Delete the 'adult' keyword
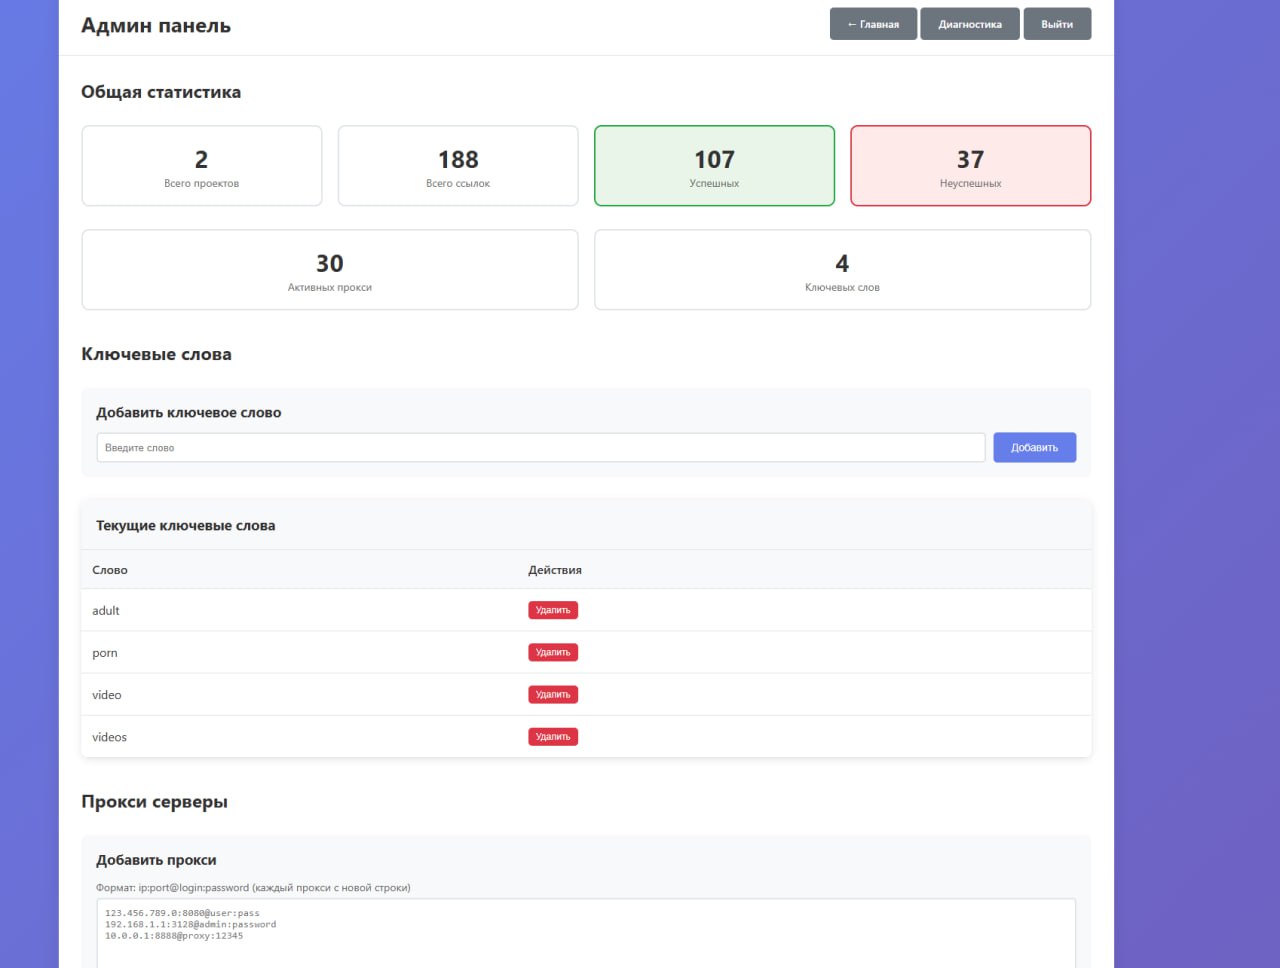Viewport: 1280px width, 968px height. (553, 610)
